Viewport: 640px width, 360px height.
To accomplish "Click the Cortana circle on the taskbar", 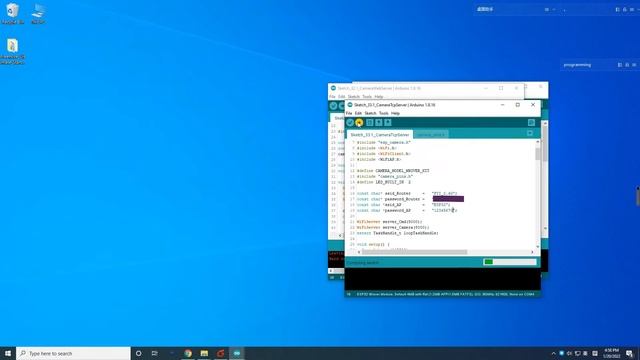I will (x=138, y=353).
